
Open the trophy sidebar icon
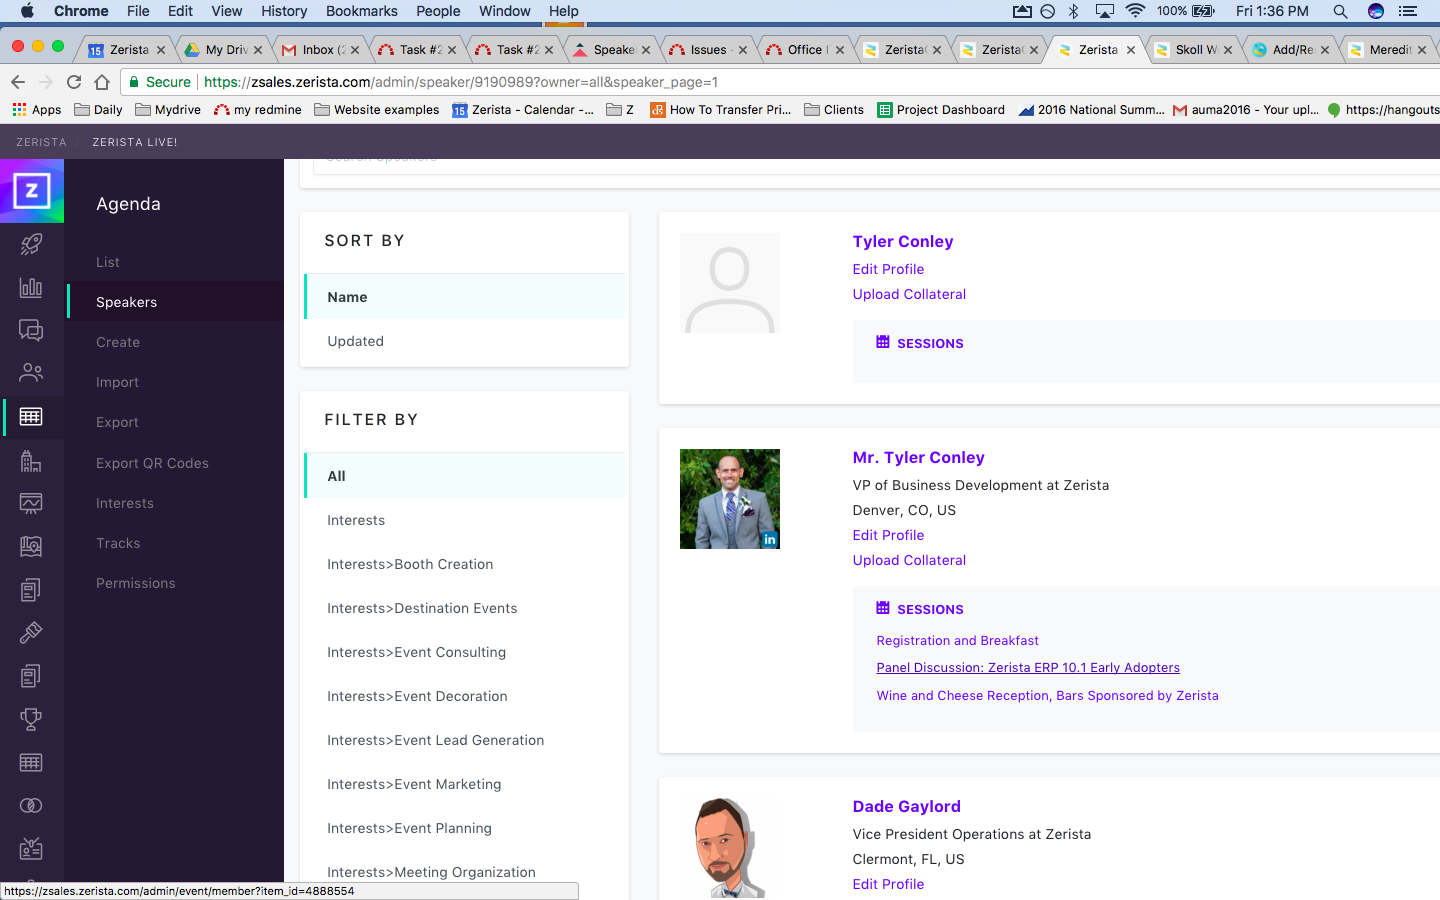coord(31,719)
